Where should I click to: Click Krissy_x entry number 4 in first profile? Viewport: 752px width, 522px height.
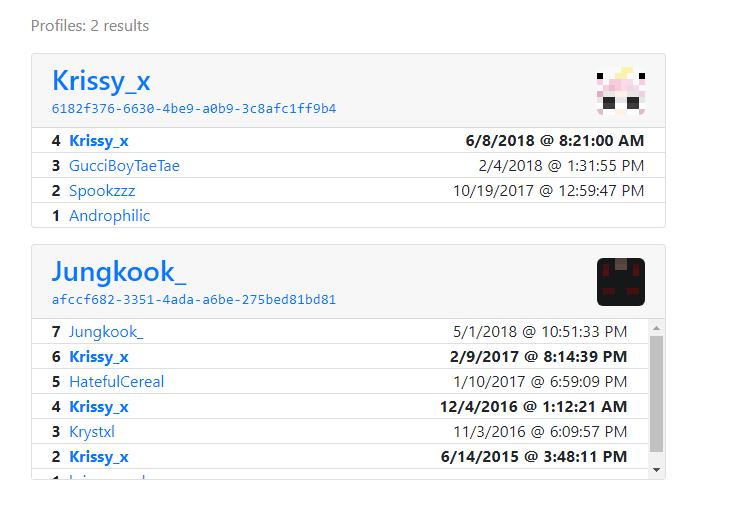[98, 141]
